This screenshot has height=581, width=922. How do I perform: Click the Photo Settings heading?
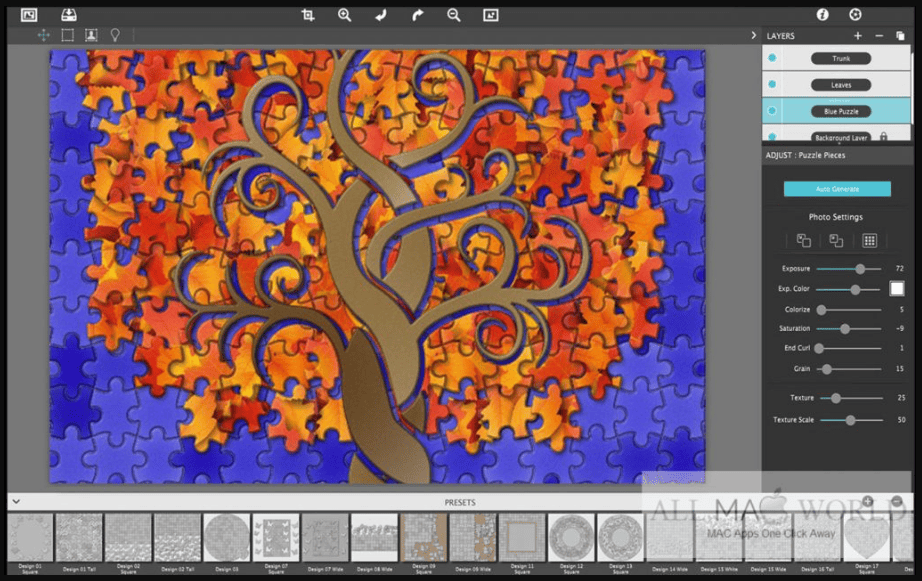click(836, 217)
